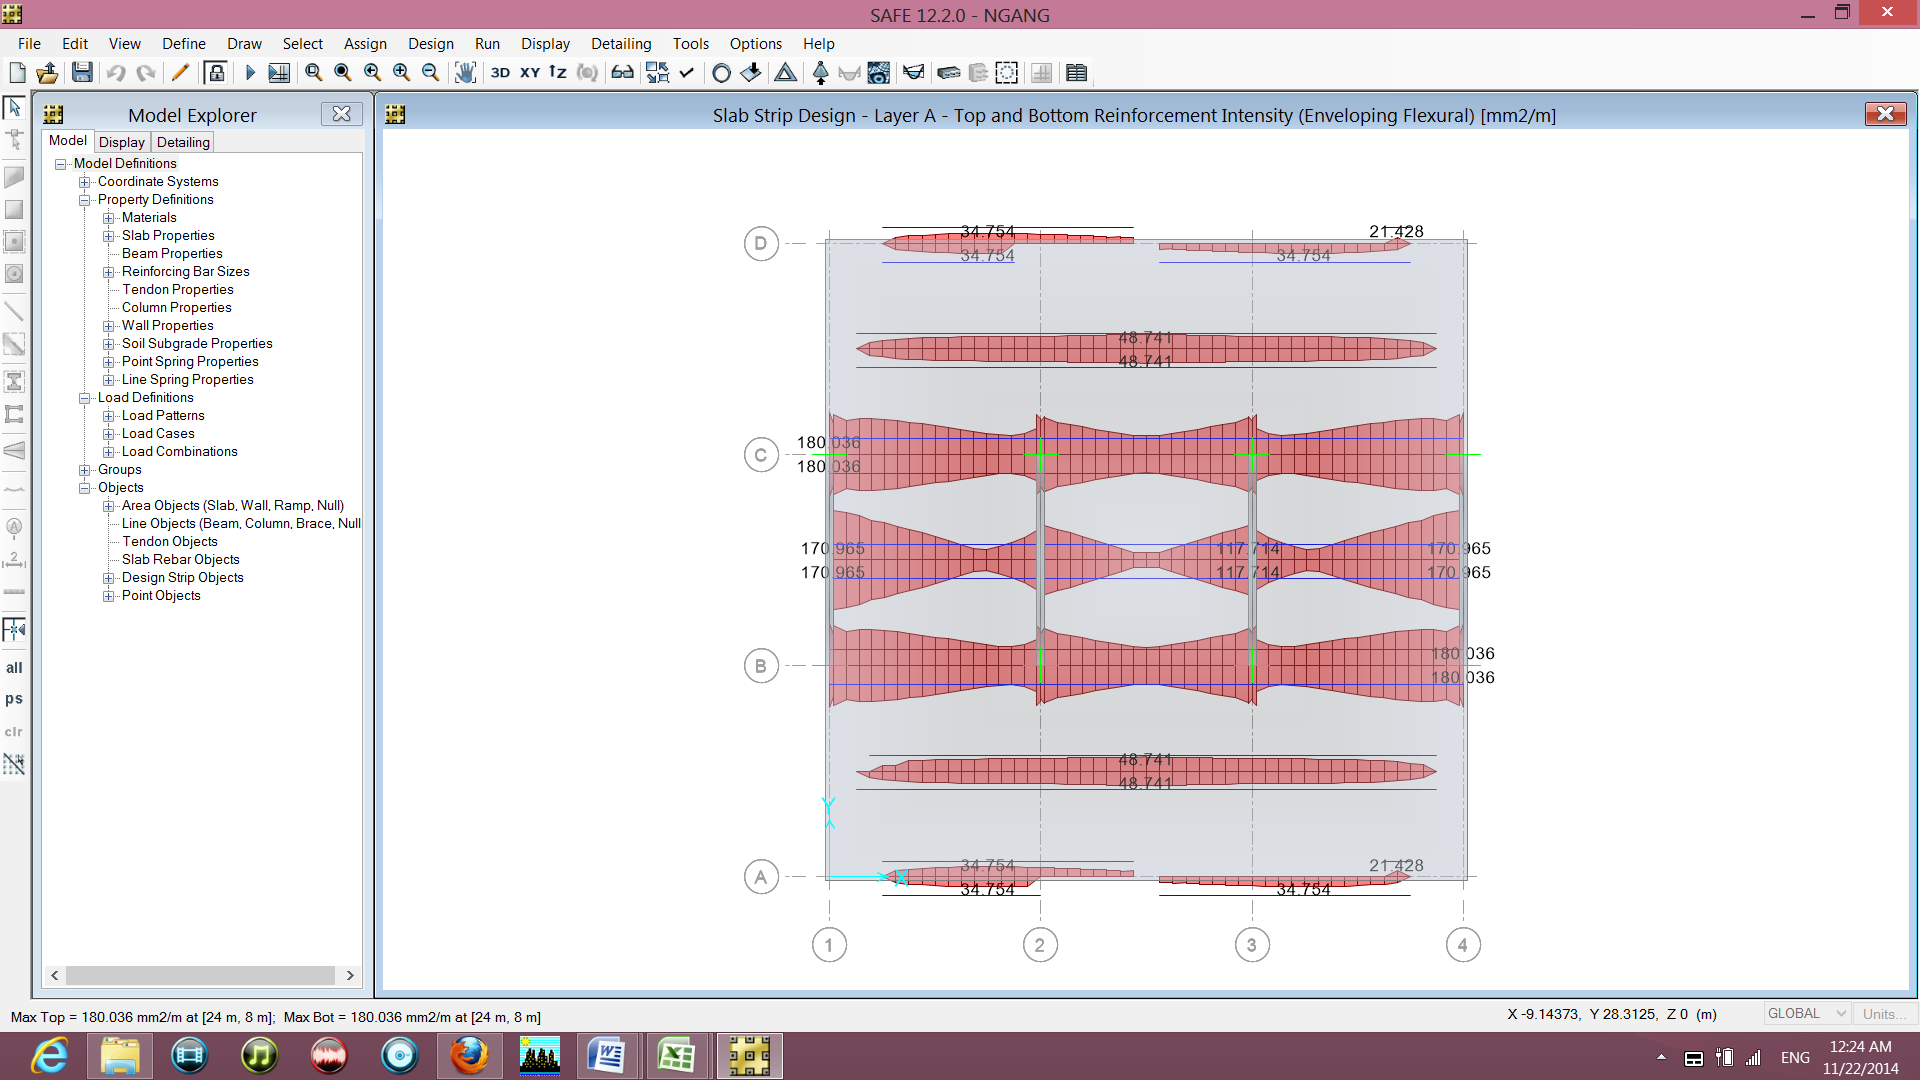1920x1080 pixels.
Task: Switch to Display tab in Model Explorer
Action: click(122, 142)
